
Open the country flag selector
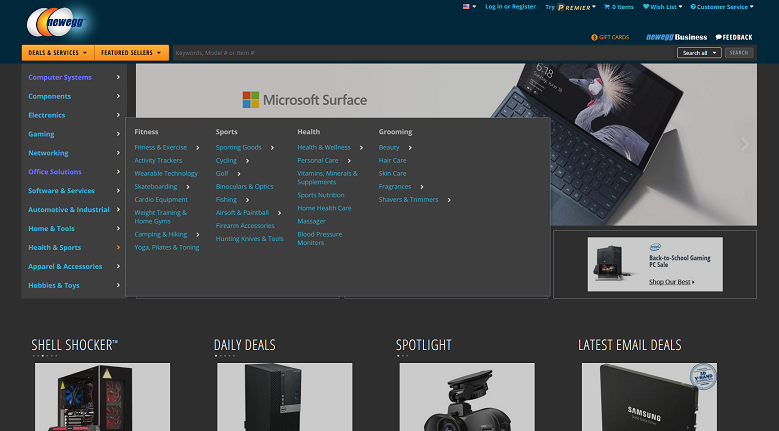click(469, 6)
